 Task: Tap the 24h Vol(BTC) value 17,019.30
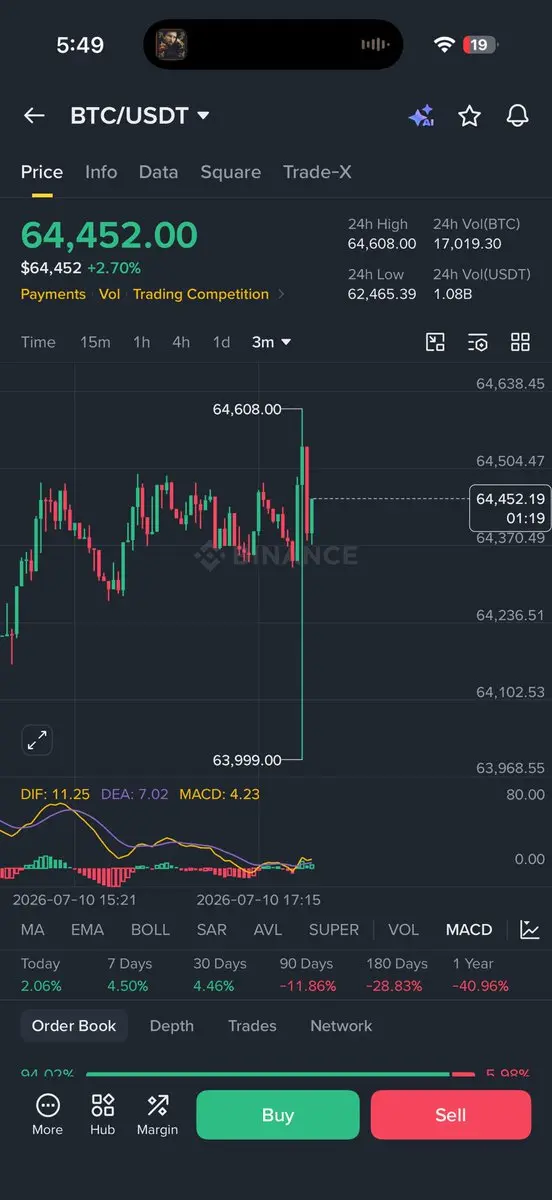coord(467,244)
